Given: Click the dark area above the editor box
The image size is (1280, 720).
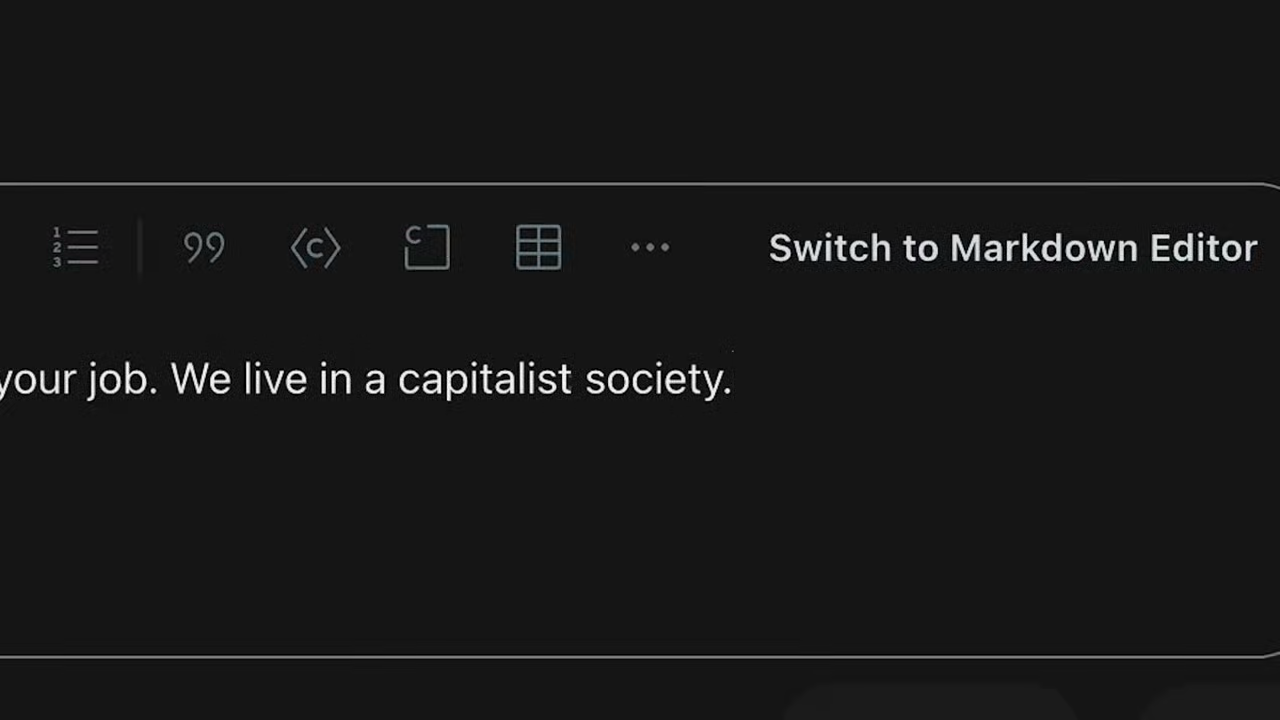Looking at the screenshot, I should coord(640,90).
